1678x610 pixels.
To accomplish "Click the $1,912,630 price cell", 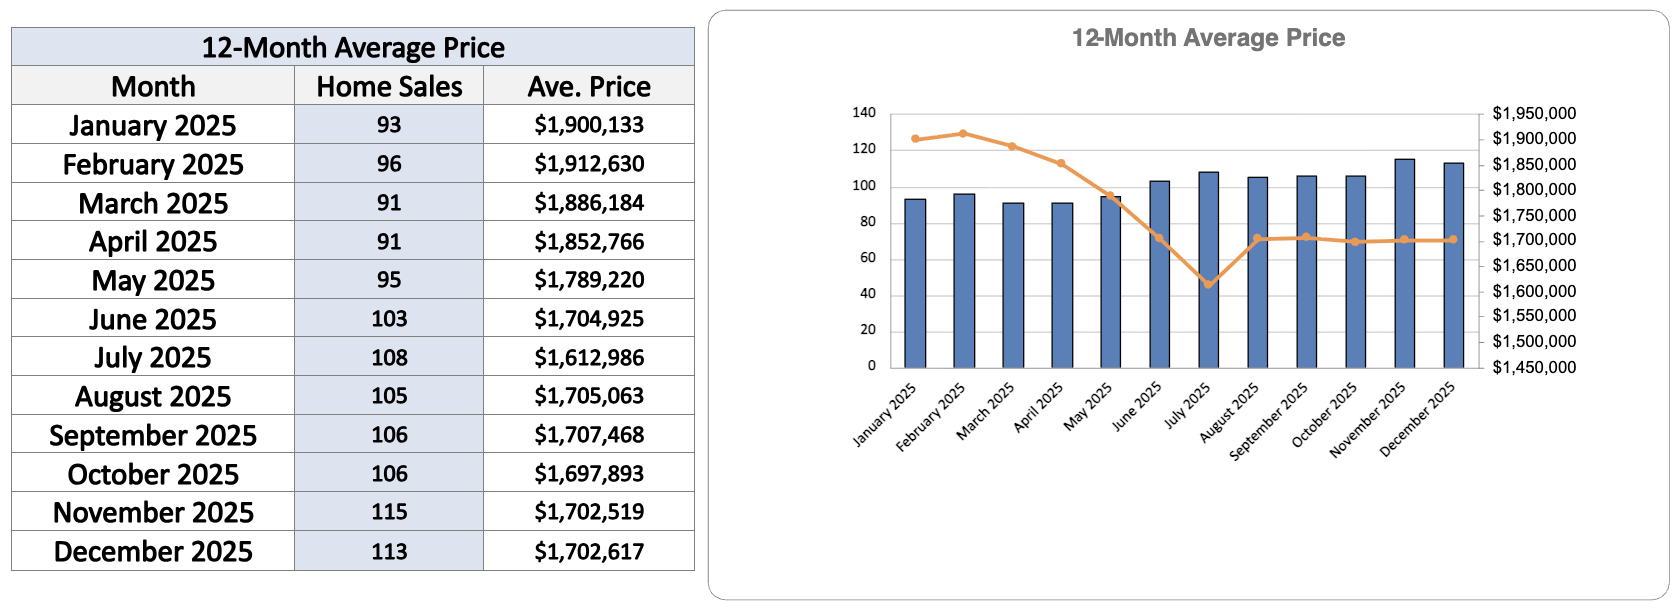I will pos(589,164).
